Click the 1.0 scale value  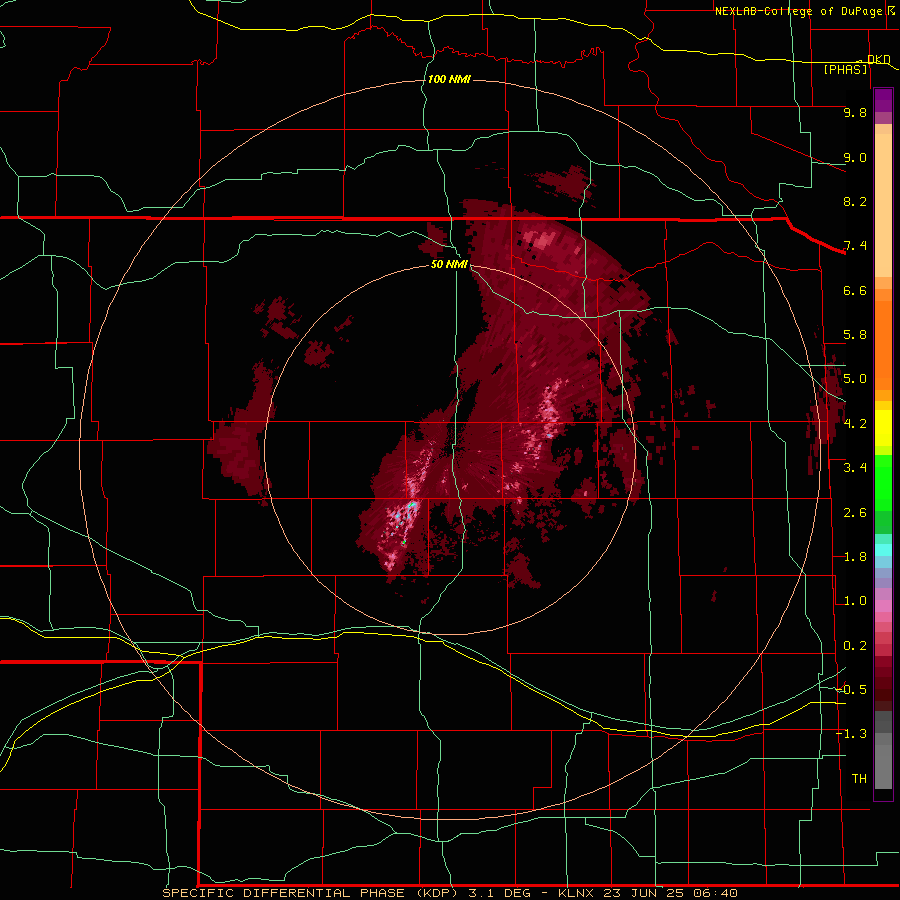tap(855, 601)
